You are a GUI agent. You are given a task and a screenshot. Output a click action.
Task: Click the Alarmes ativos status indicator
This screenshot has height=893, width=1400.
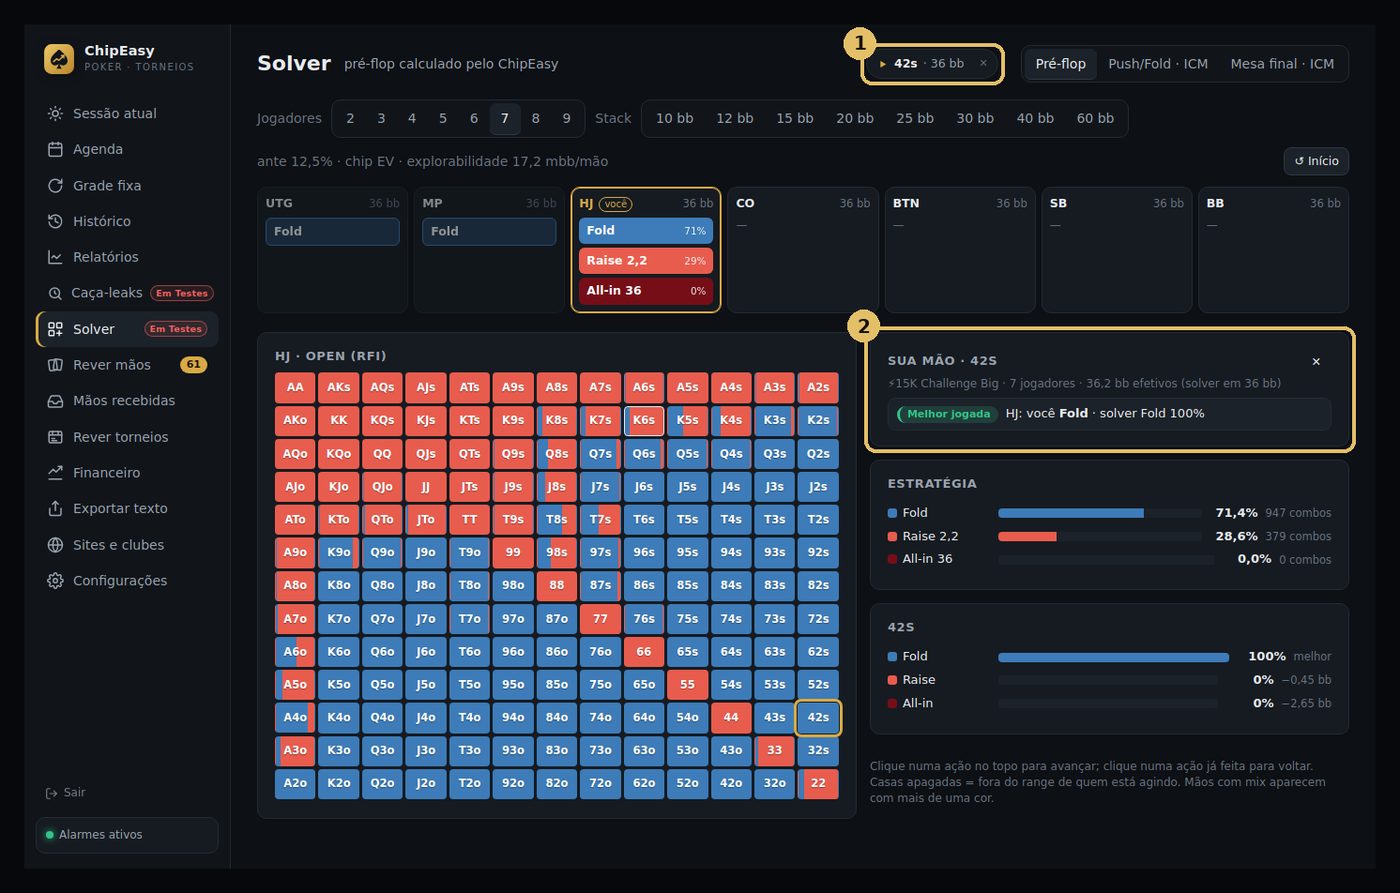(x=127, y=835)
